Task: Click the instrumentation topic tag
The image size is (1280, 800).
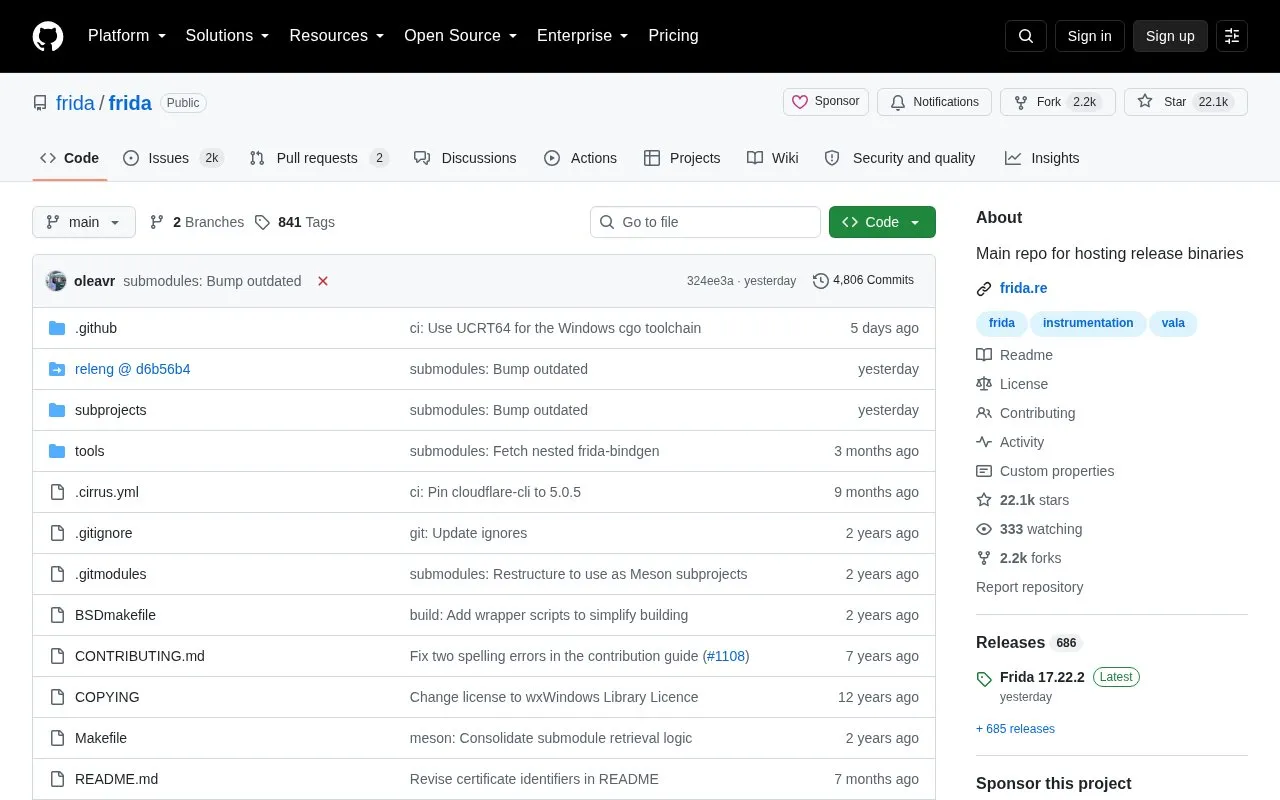Action: [x=1088, y=323]
